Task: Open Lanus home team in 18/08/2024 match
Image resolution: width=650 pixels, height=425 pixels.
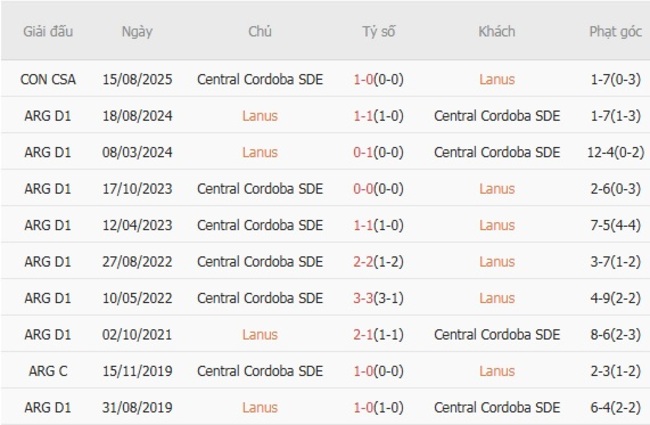Action: tap(260, 116)
